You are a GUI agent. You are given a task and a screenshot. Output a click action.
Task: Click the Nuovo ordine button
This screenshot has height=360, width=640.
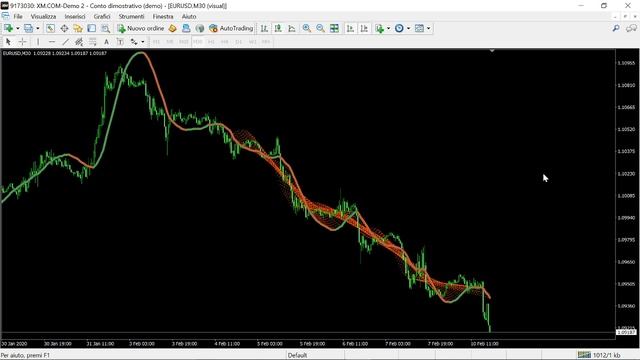(140, 28)
